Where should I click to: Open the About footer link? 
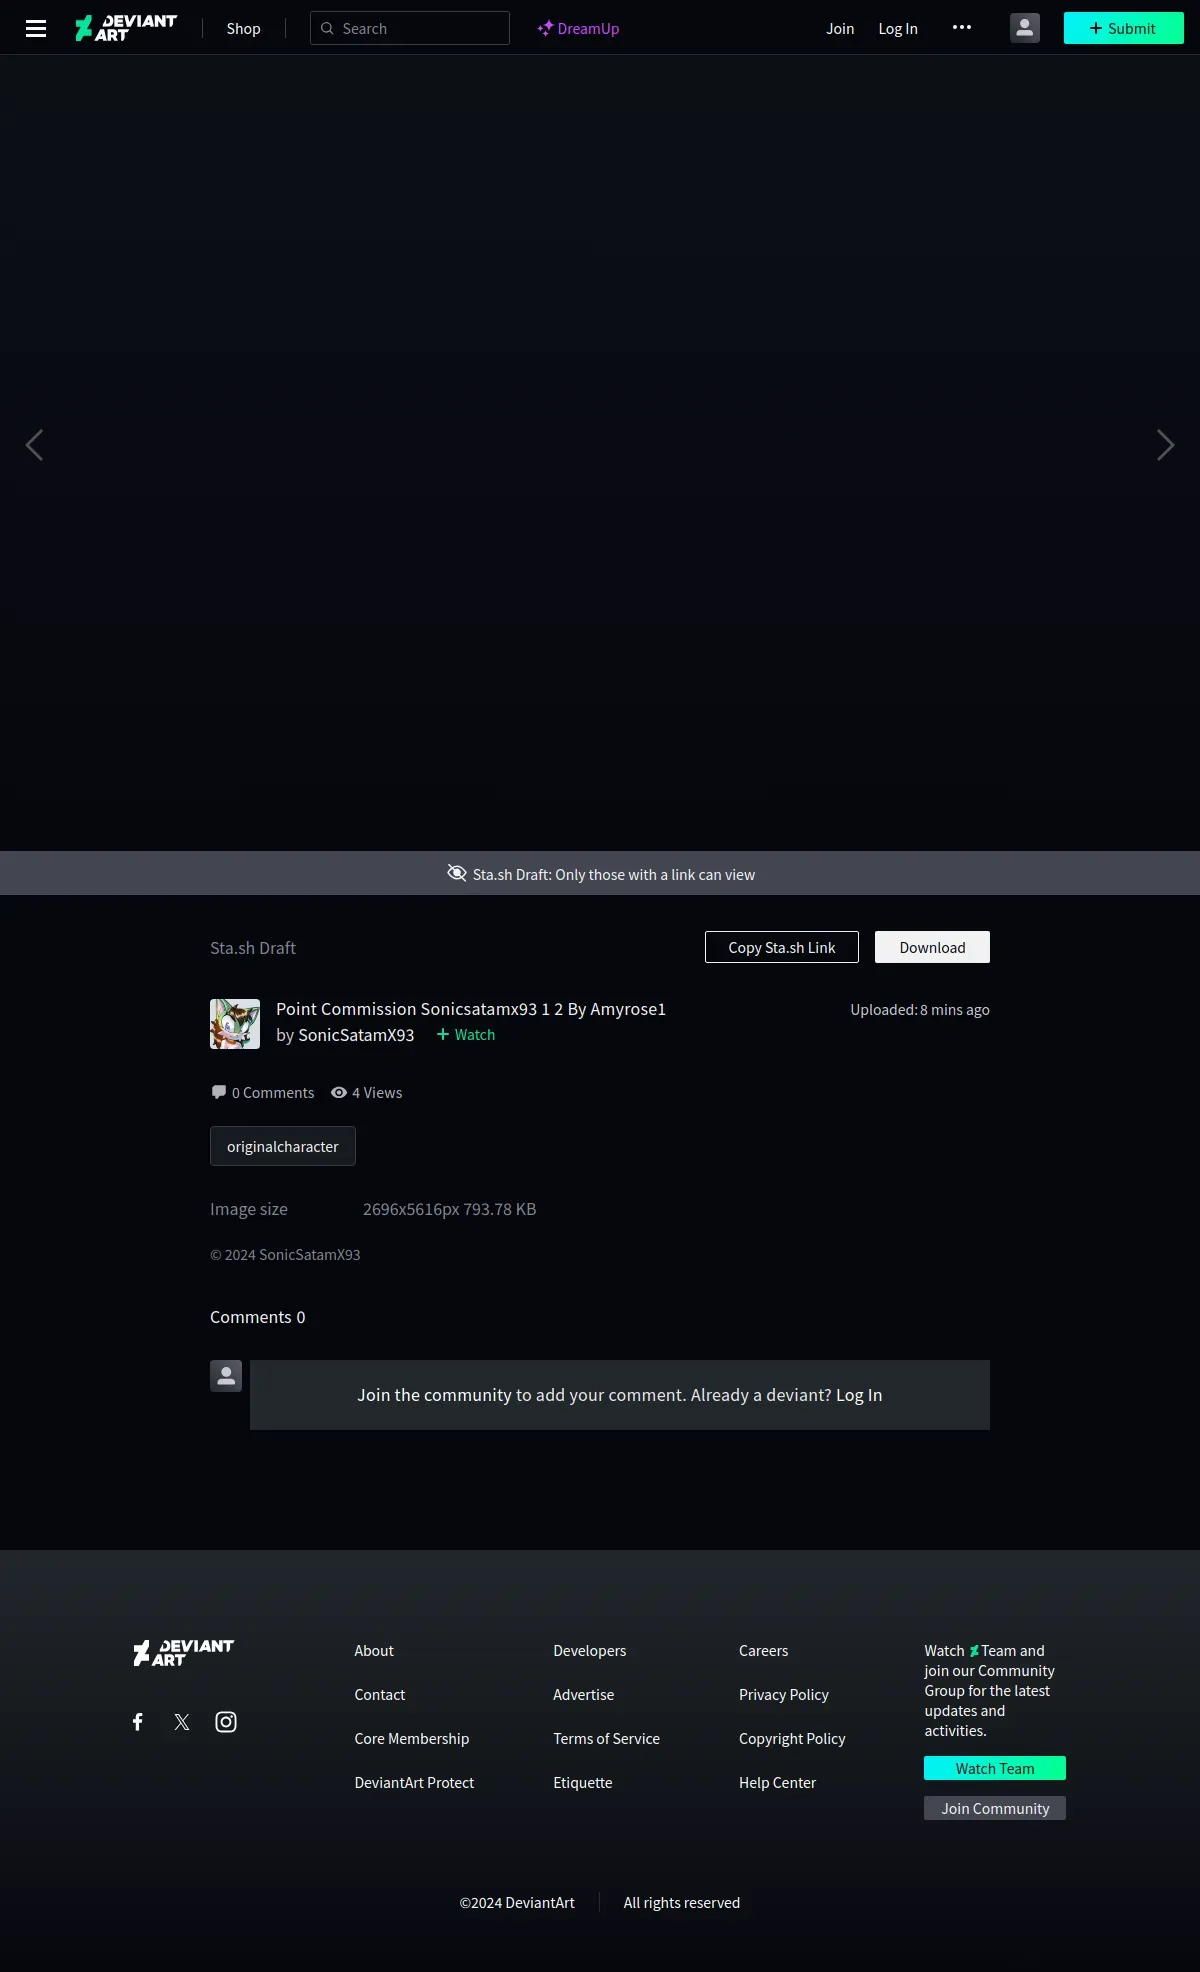click(x=374, y=1651)
